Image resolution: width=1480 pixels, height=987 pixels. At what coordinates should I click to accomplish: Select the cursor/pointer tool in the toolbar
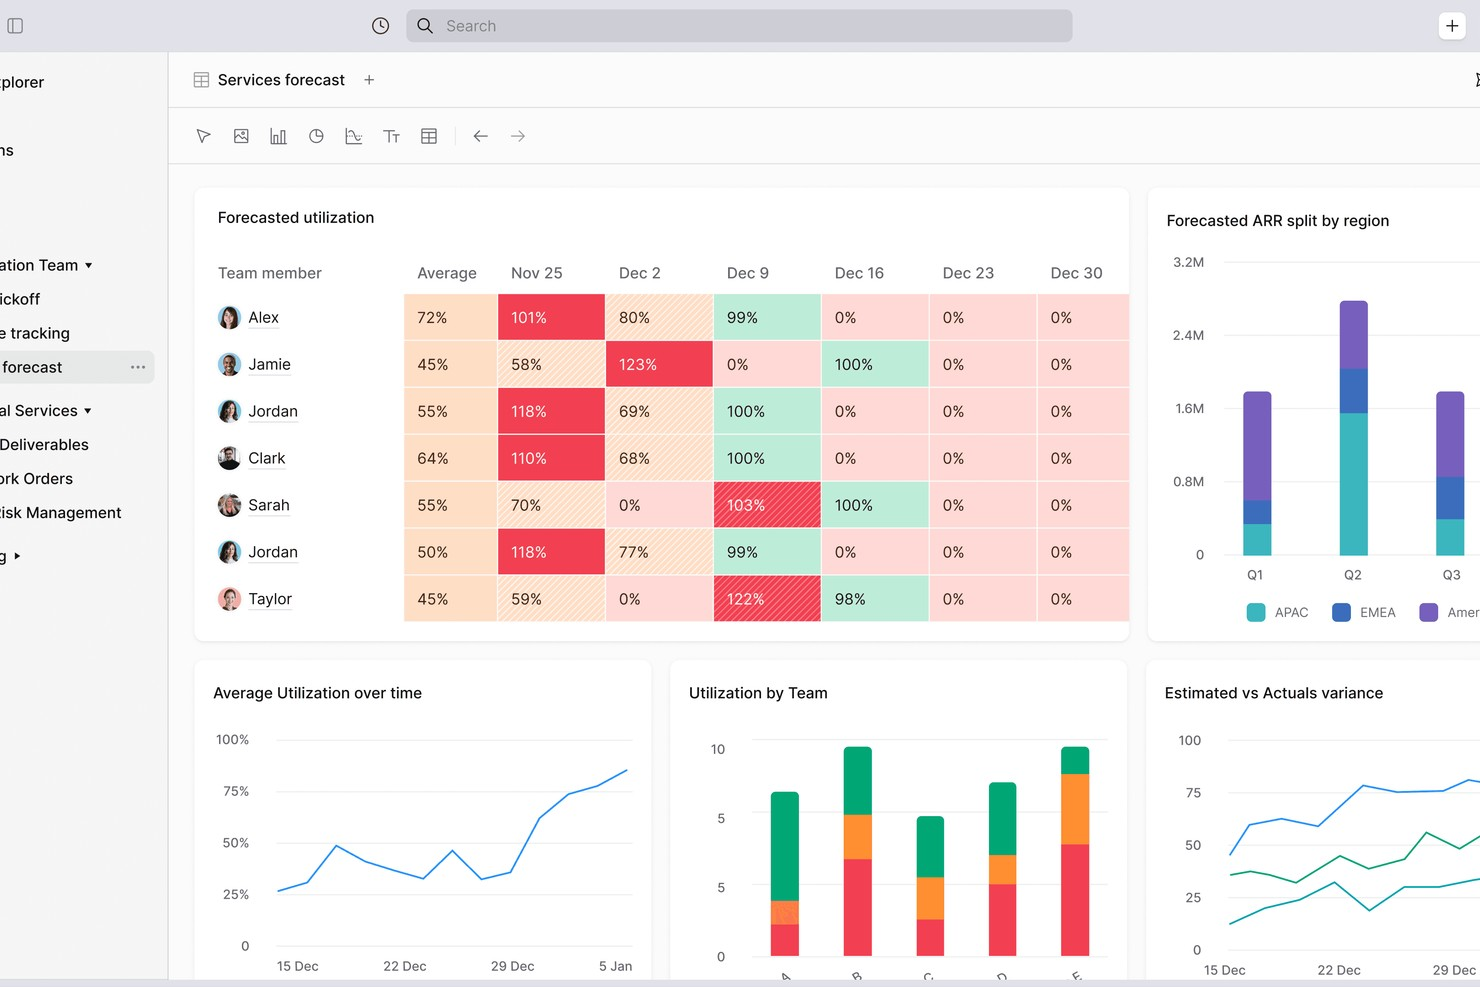tap(203, 136)
